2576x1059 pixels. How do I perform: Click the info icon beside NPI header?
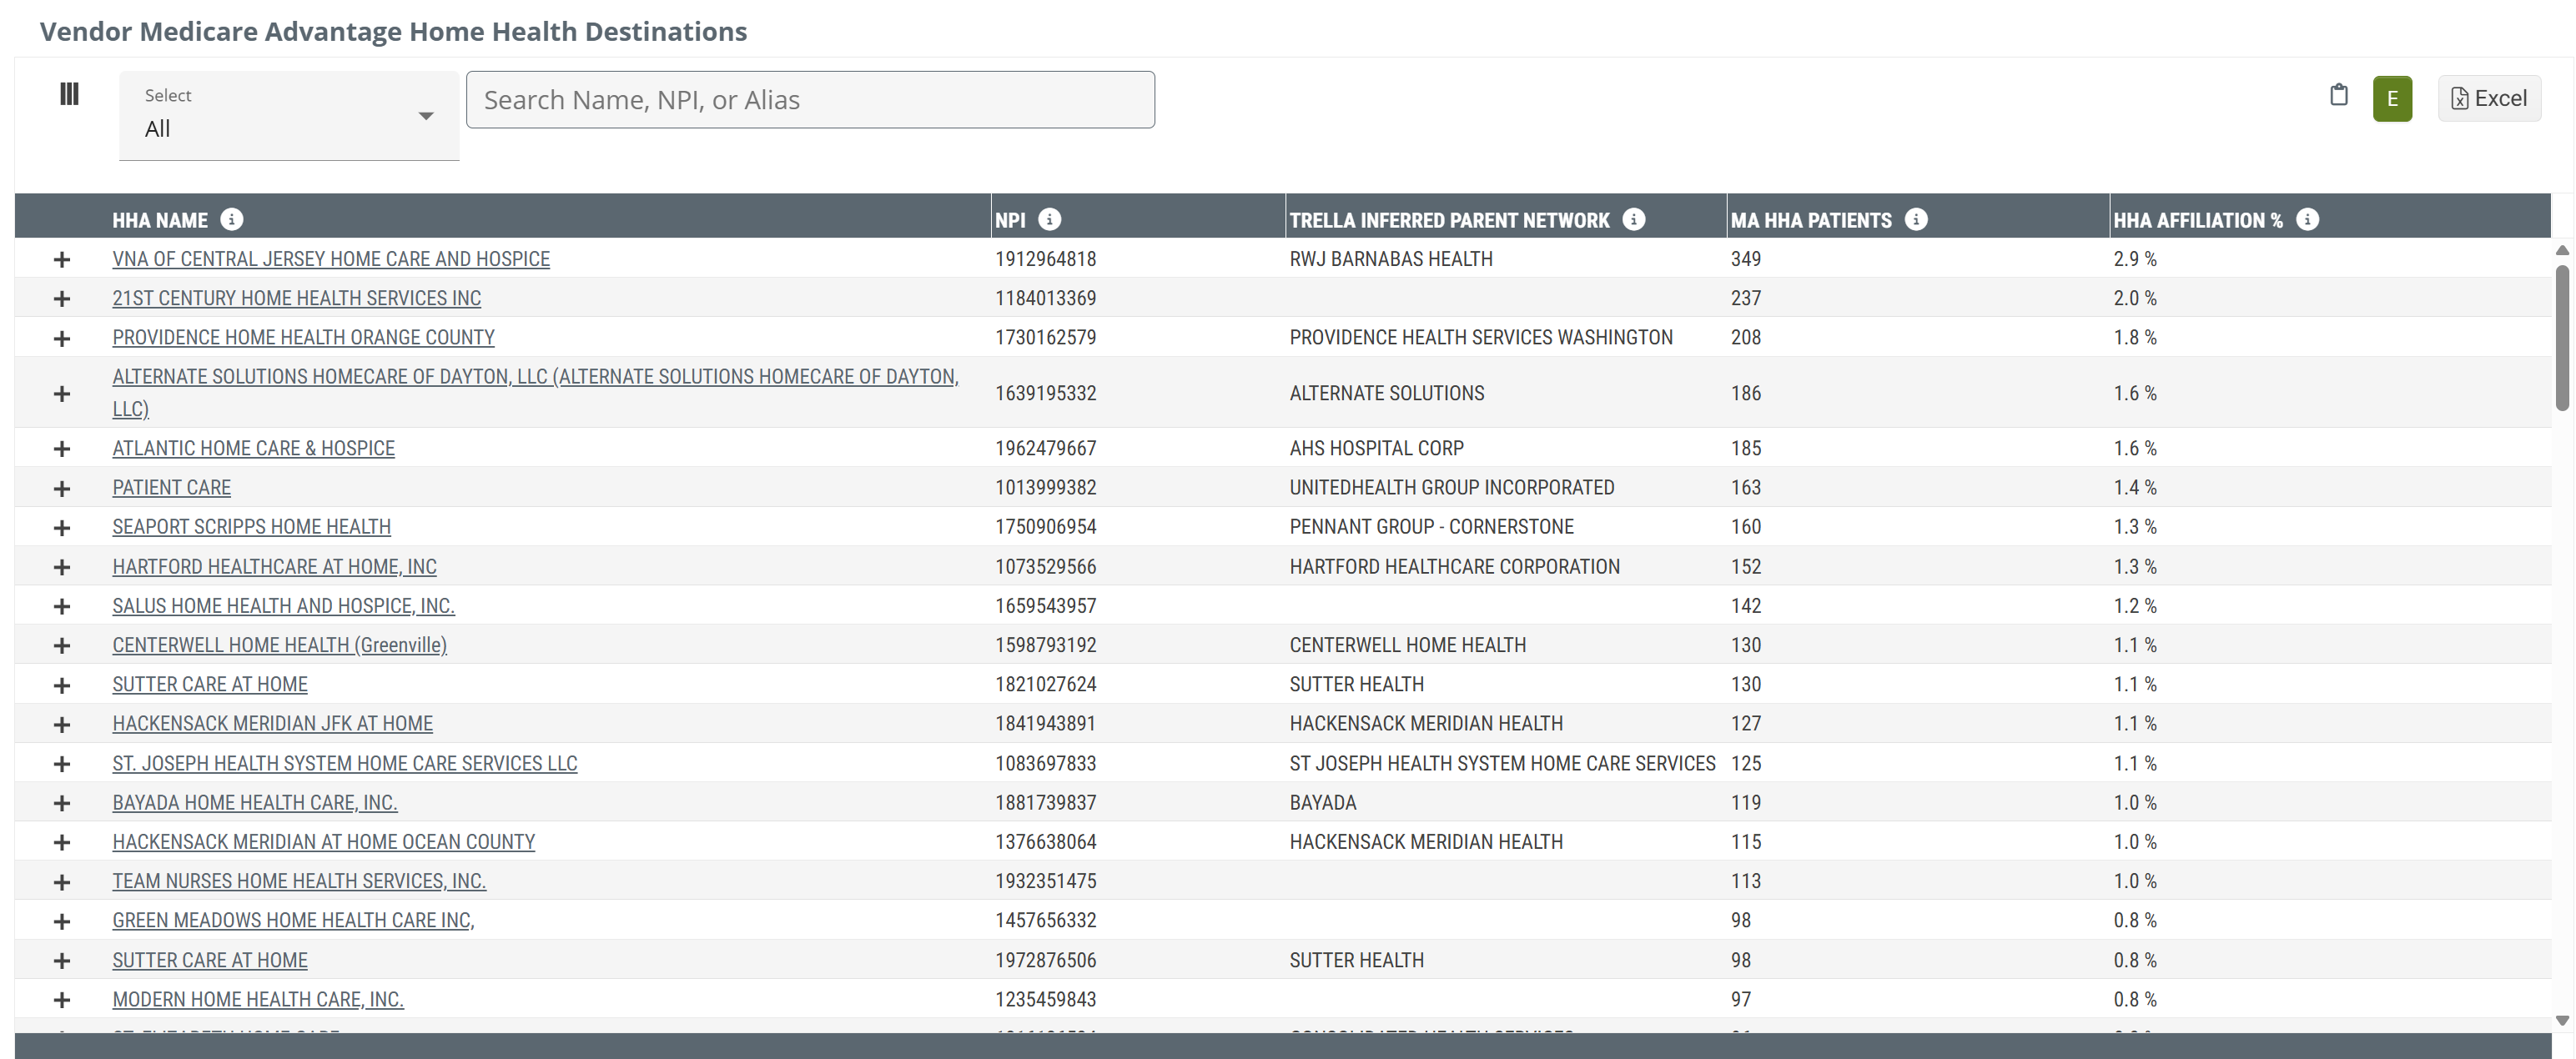(x=1049, y=219)
